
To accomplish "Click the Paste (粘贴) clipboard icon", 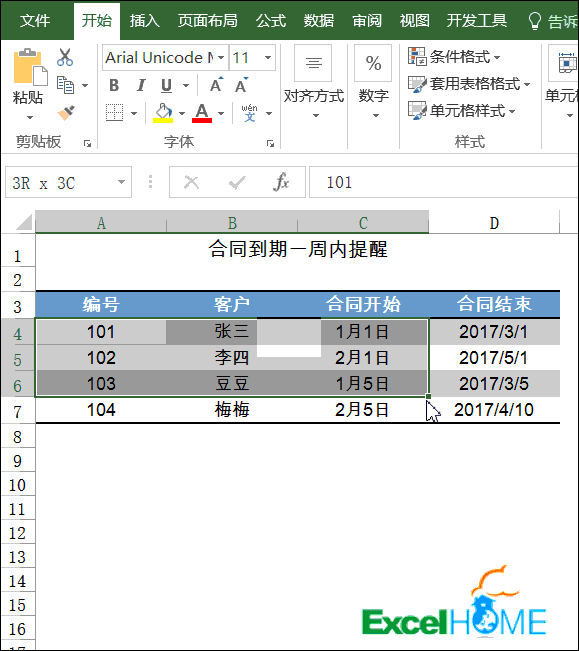I will point(30,67).
